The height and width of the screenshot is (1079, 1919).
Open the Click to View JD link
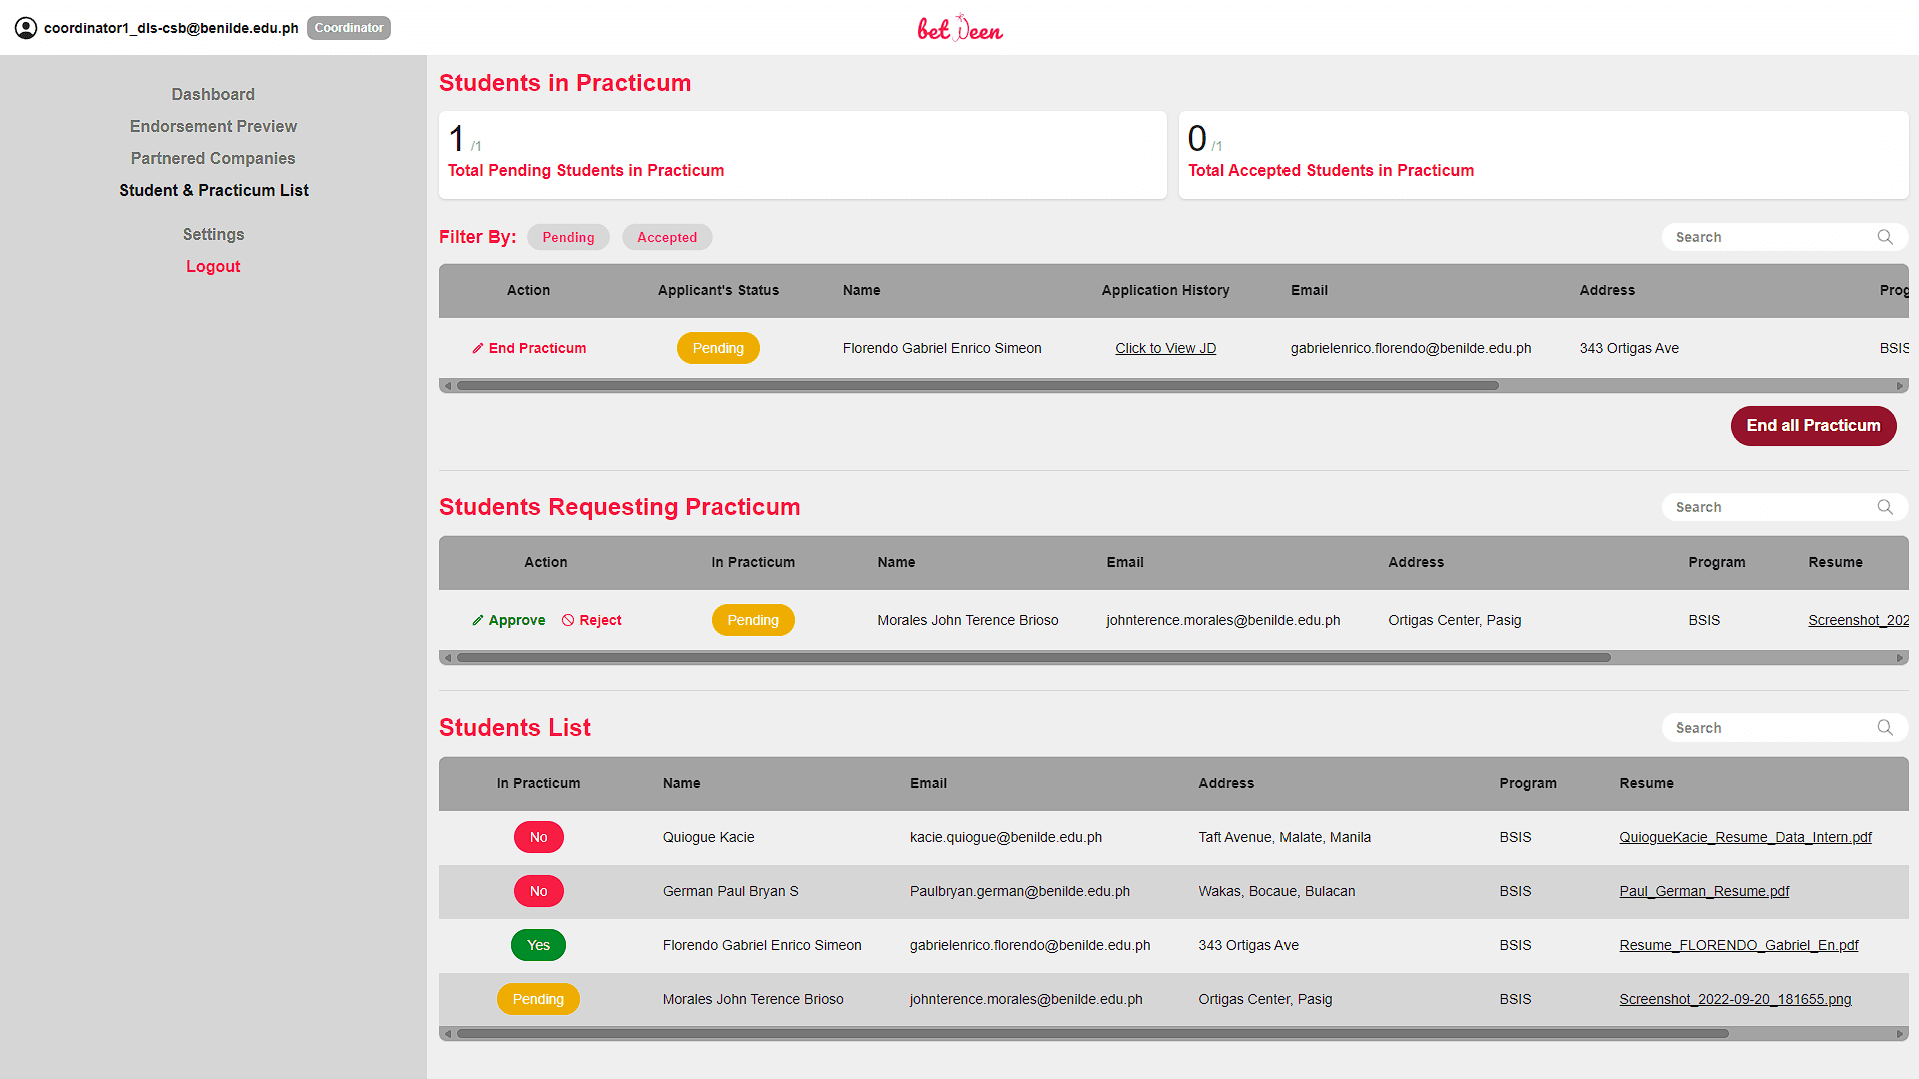tap(1165, 348)
